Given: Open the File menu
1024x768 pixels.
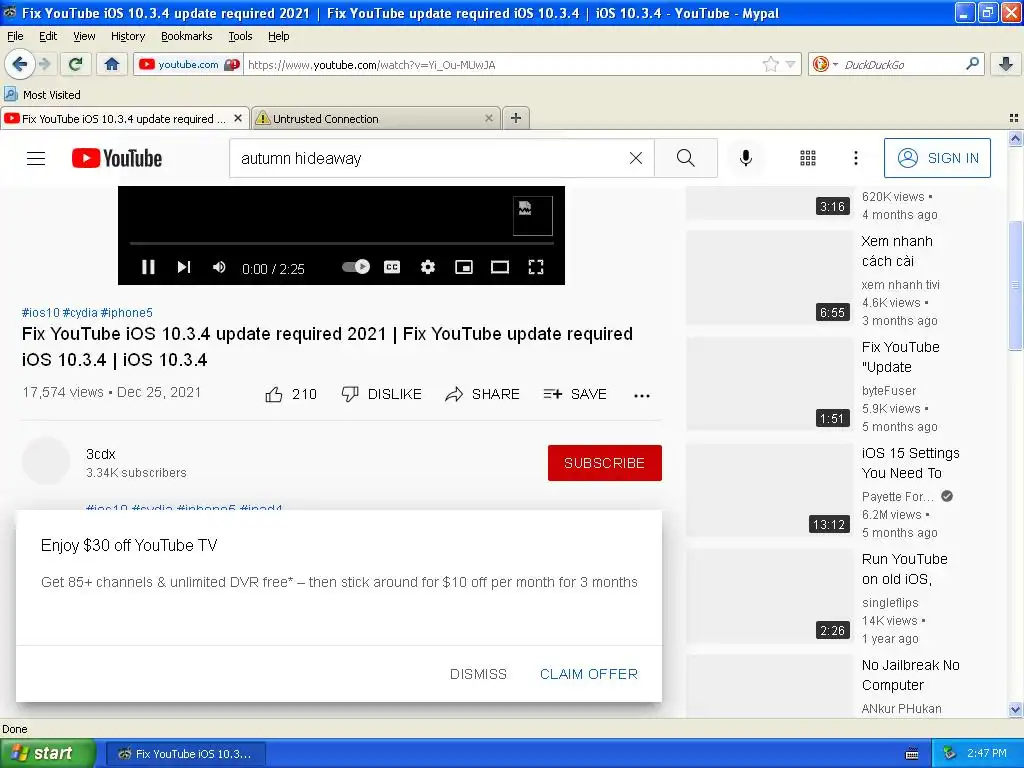Looking at the screenshot, I should 15,36.
